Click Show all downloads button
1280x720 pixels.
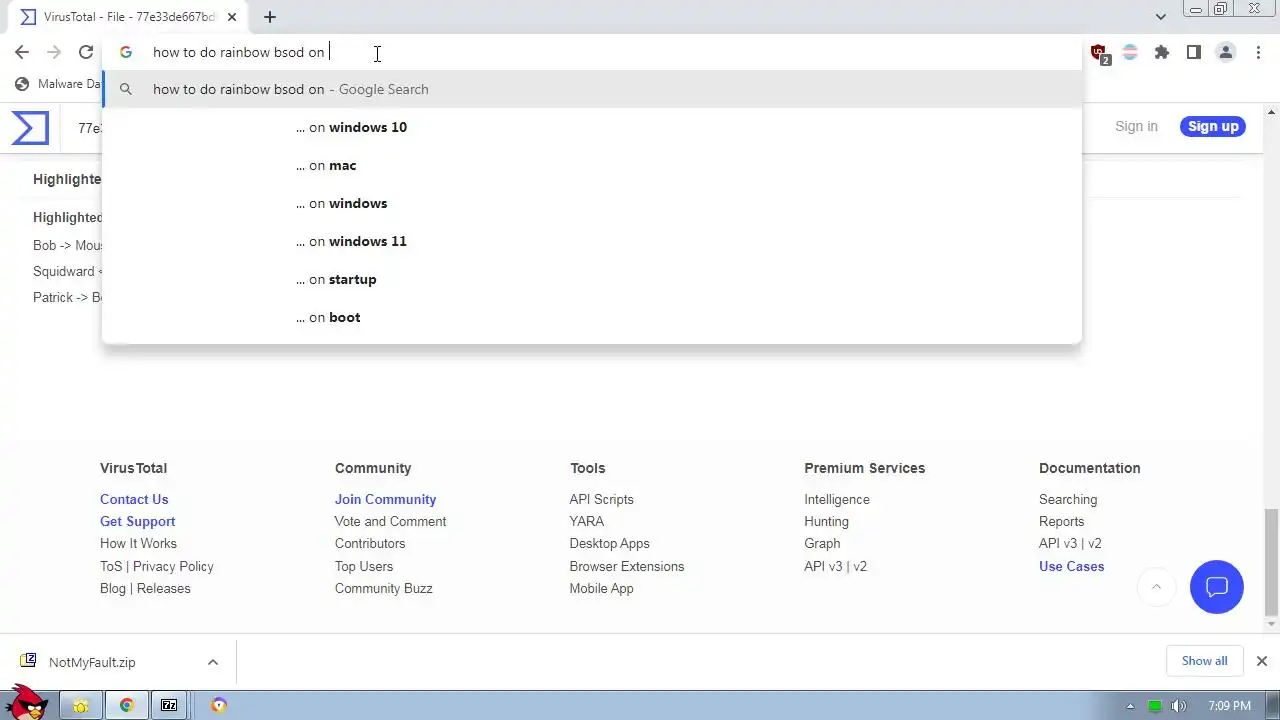click(1204, 661)
